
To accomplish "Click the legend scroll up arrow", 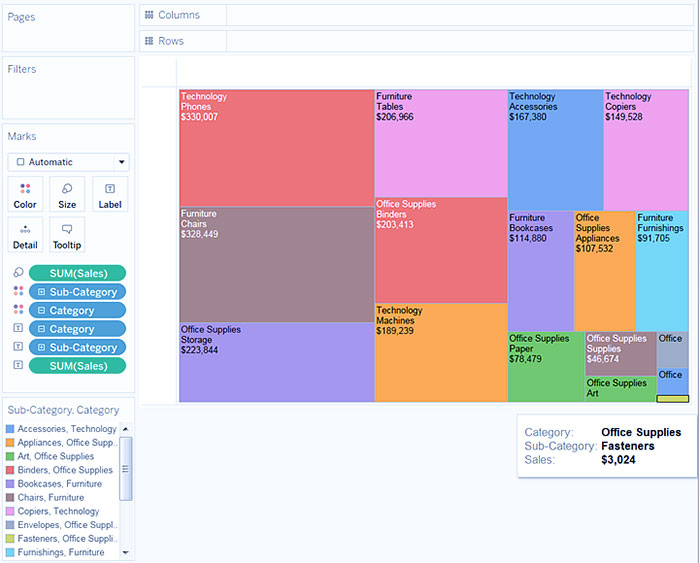I will pyautogui.click(x=126, y=429).
